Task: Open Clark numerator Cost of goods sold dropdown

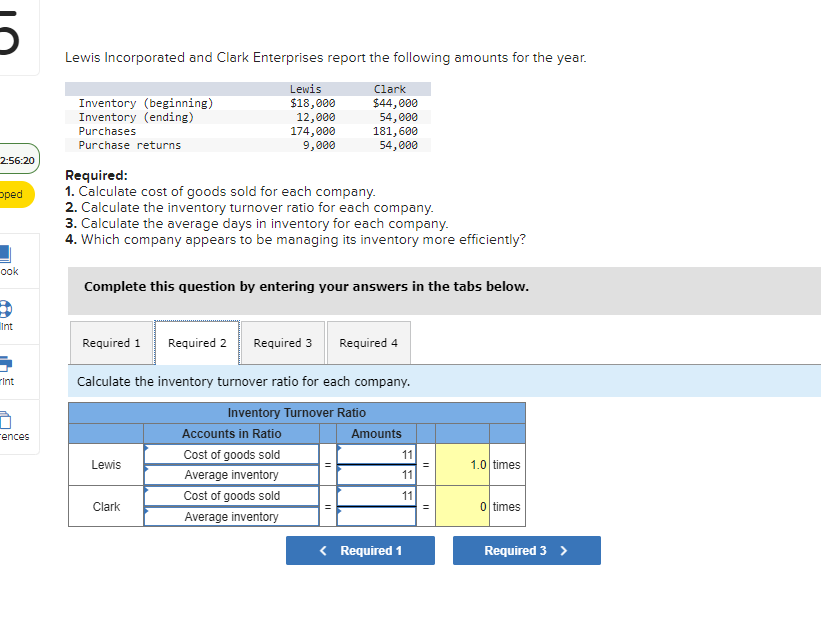Action: [231, 496]
